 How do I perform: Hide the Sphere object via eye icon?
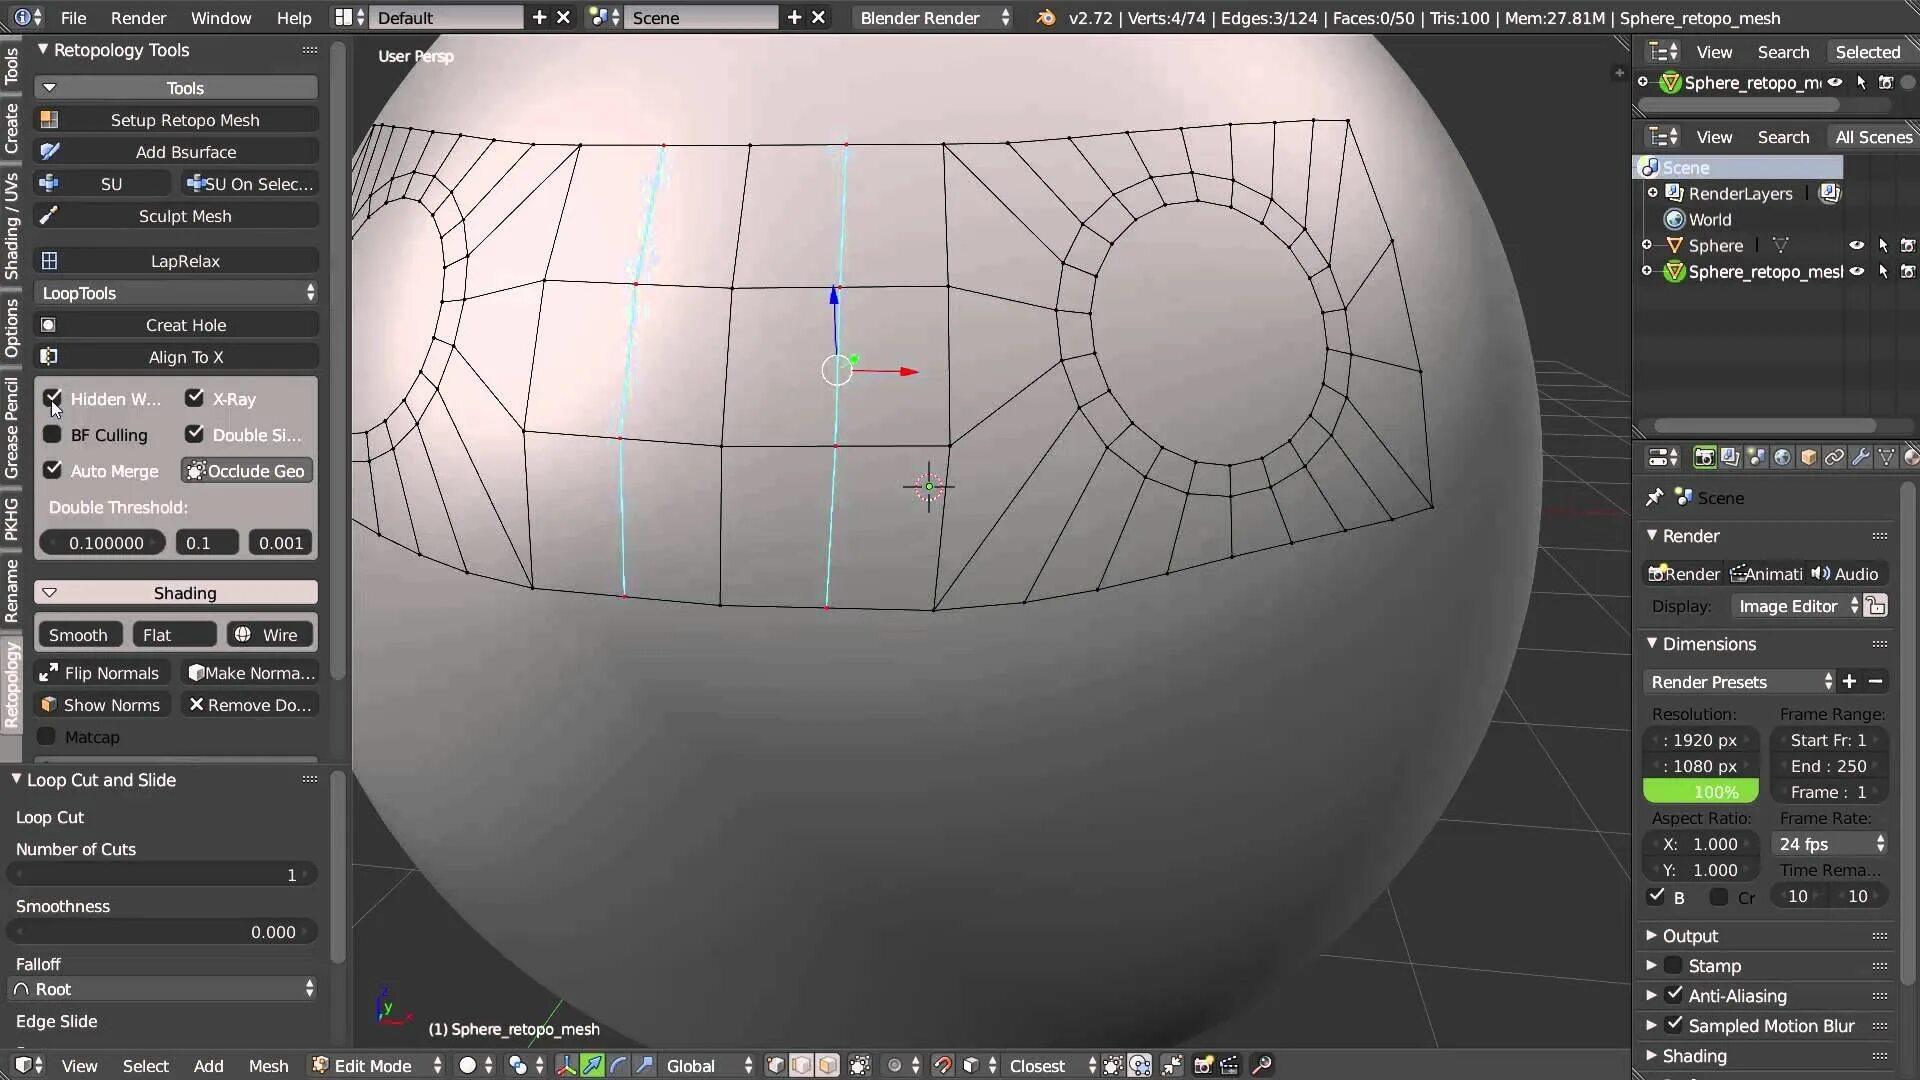click(1856, 245)
